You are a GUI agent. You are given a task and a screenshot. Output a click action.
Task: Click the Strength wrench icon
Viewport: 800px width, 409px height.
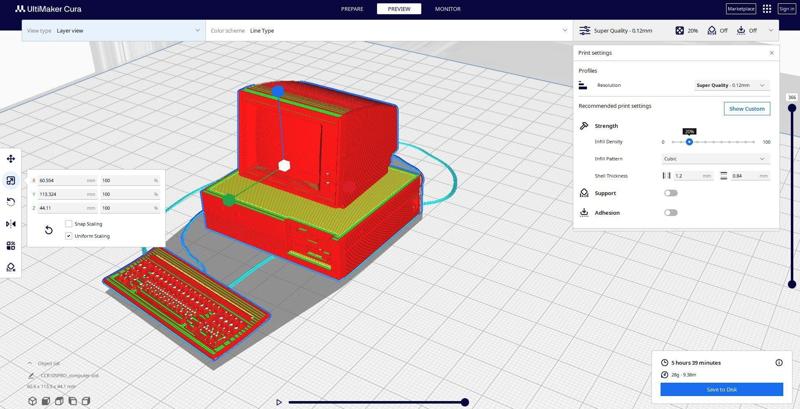[584, 125]
